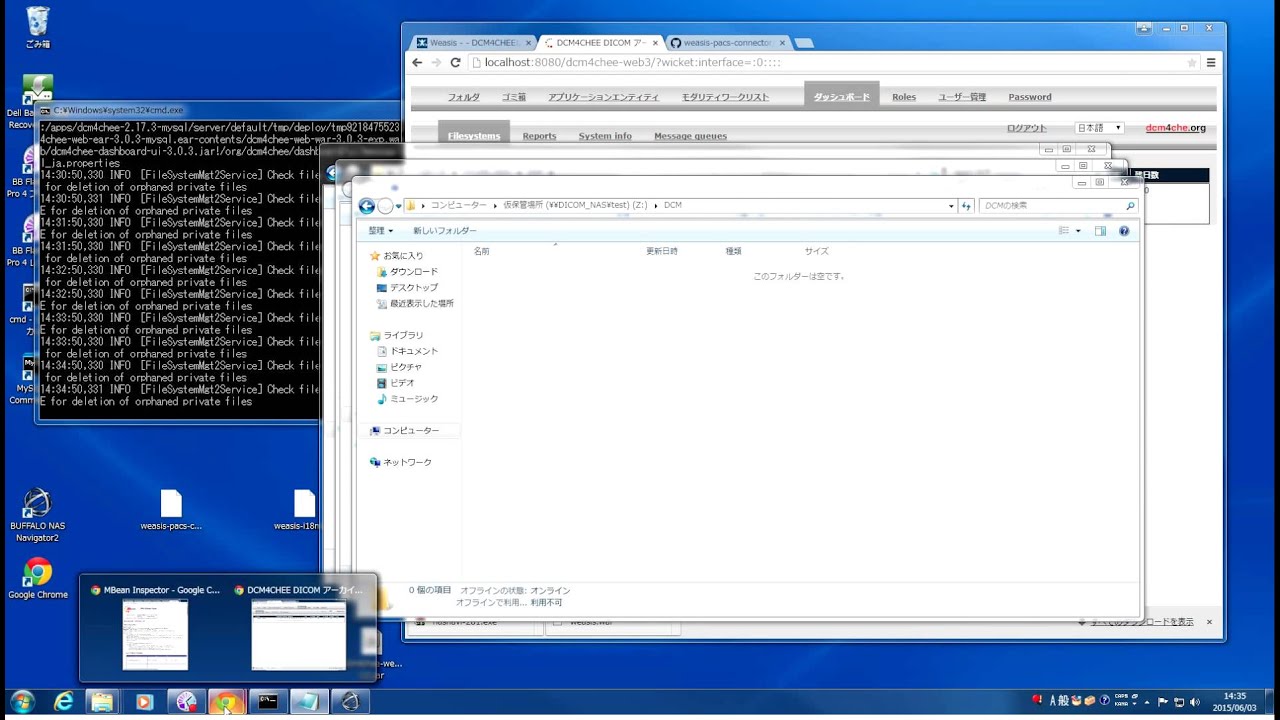Viewport: 1280px width, 720px height.
Task: Switch to the cmd.exe taskbar button
Action: (268, 702)
